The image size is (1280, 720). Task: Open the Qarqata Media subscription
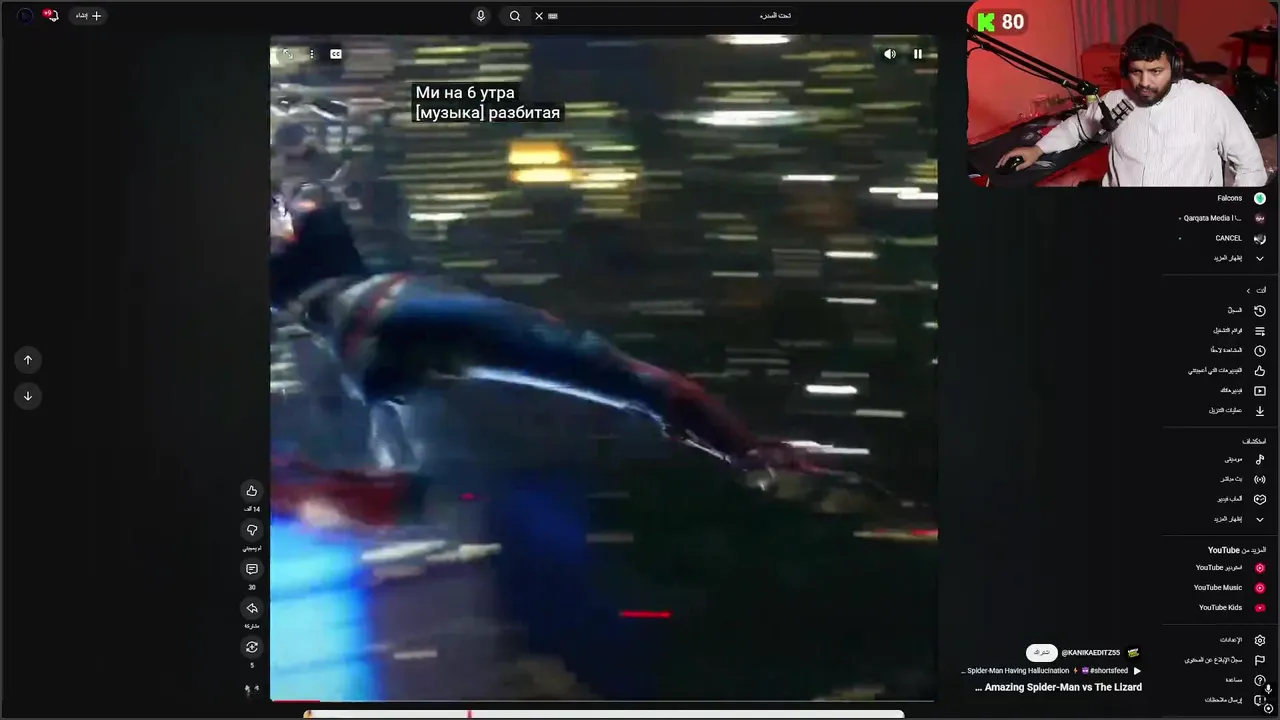click(1224, 218)
